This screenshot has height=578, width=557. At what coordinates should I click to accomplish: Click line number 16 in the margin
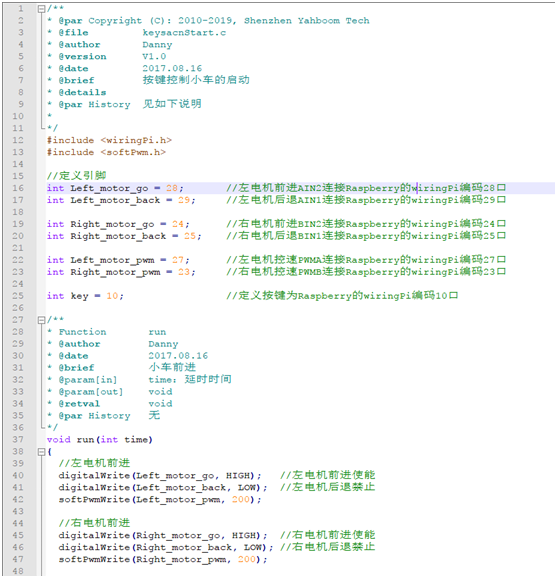(18, 188)
